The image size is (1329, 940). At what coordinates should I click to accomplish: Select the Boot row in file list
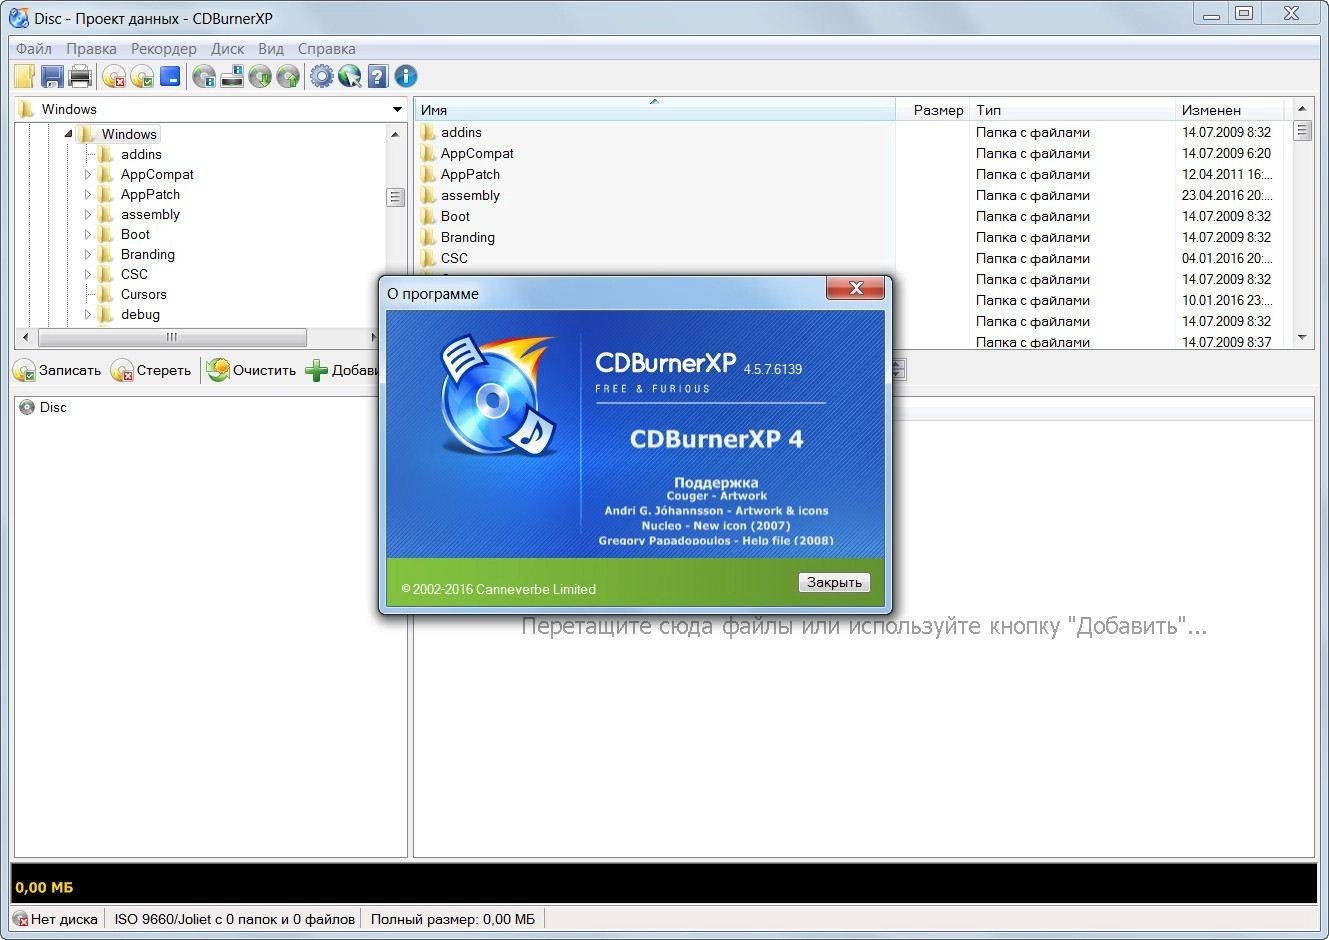pyautogui.click(x=852, y=216)
